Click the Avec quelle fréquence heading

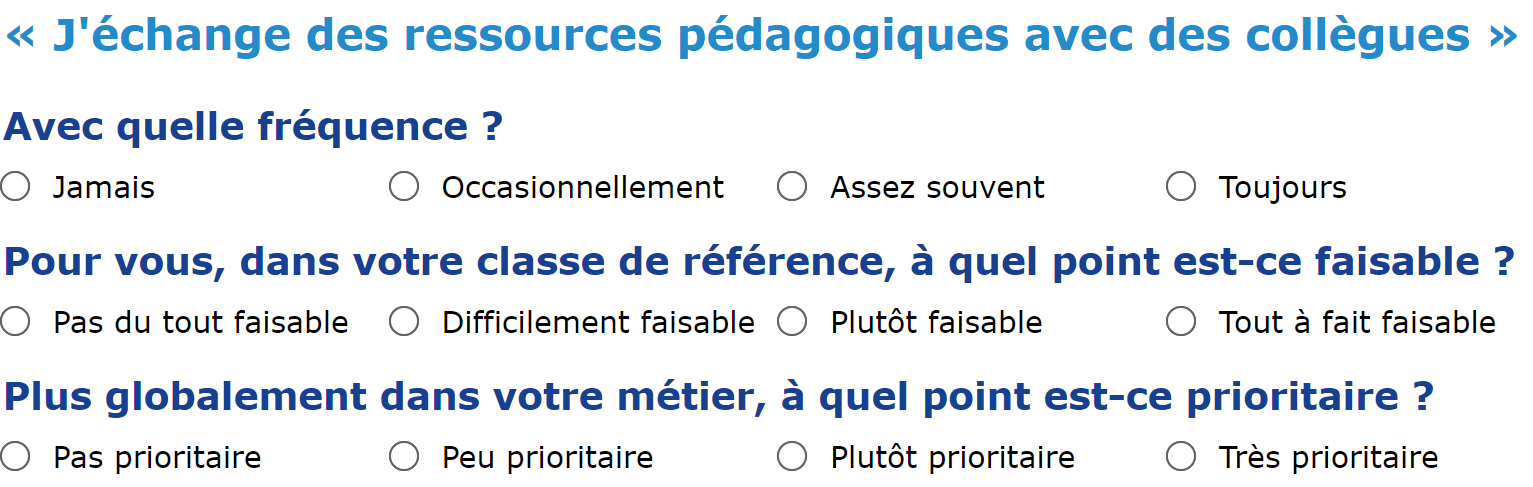[x=253, y=127]
